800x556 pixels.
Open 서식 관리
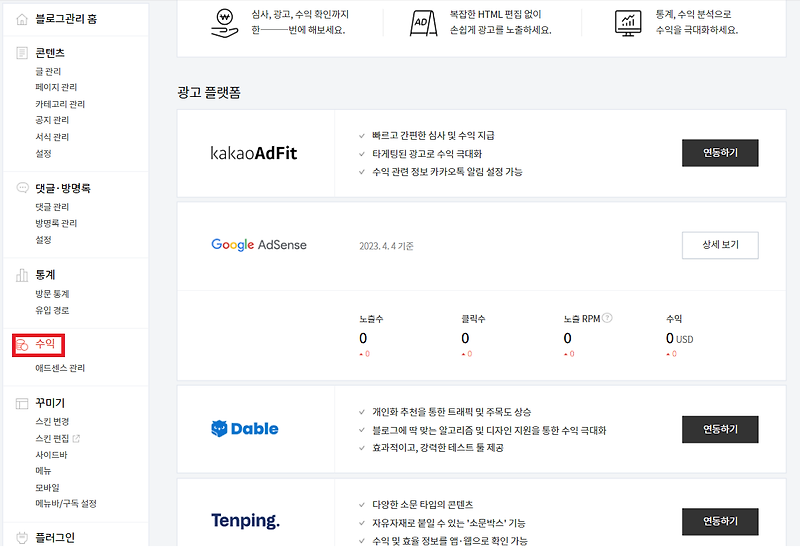click(52, 137)
